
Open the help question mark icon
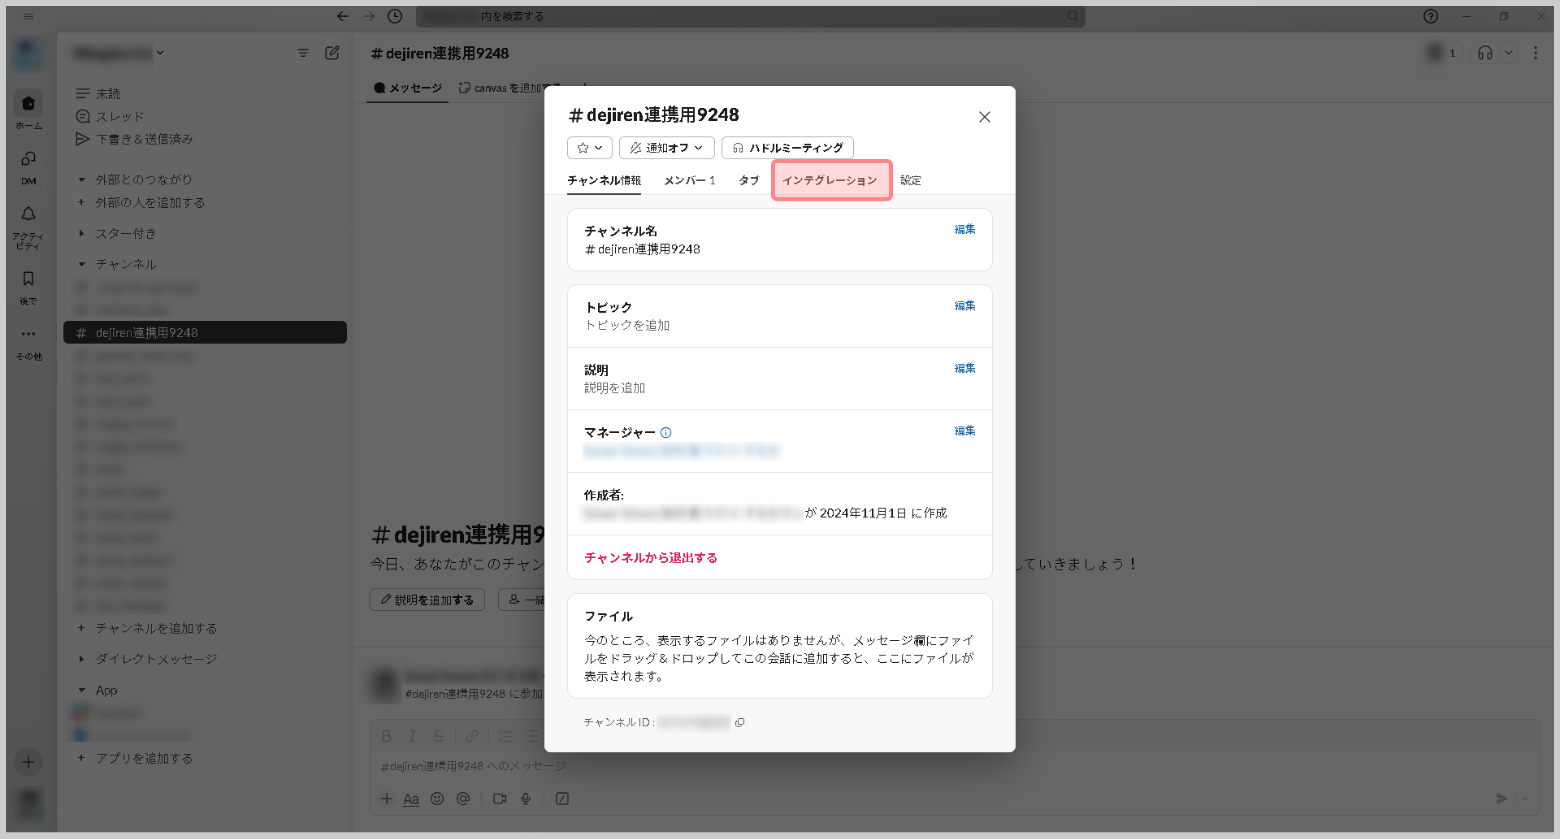tap(1431, 16)
